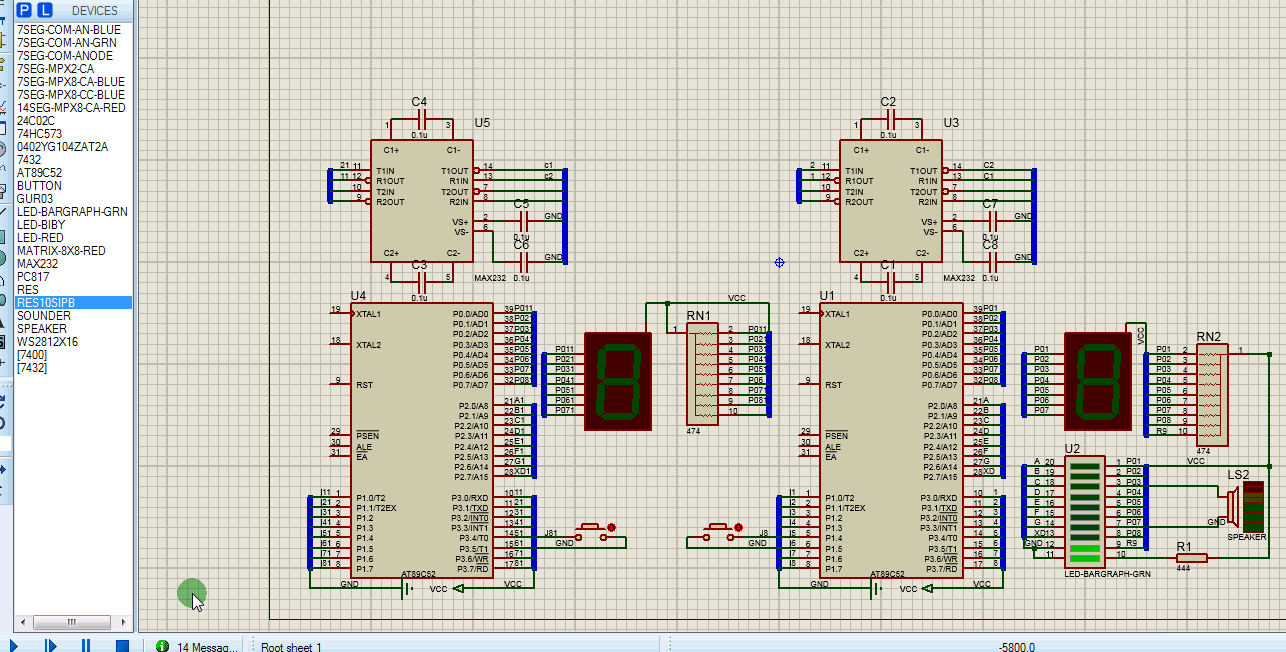Select SOUNDER from the devices list
This screenshot has width=1286, height=652.
pos(44,316)
